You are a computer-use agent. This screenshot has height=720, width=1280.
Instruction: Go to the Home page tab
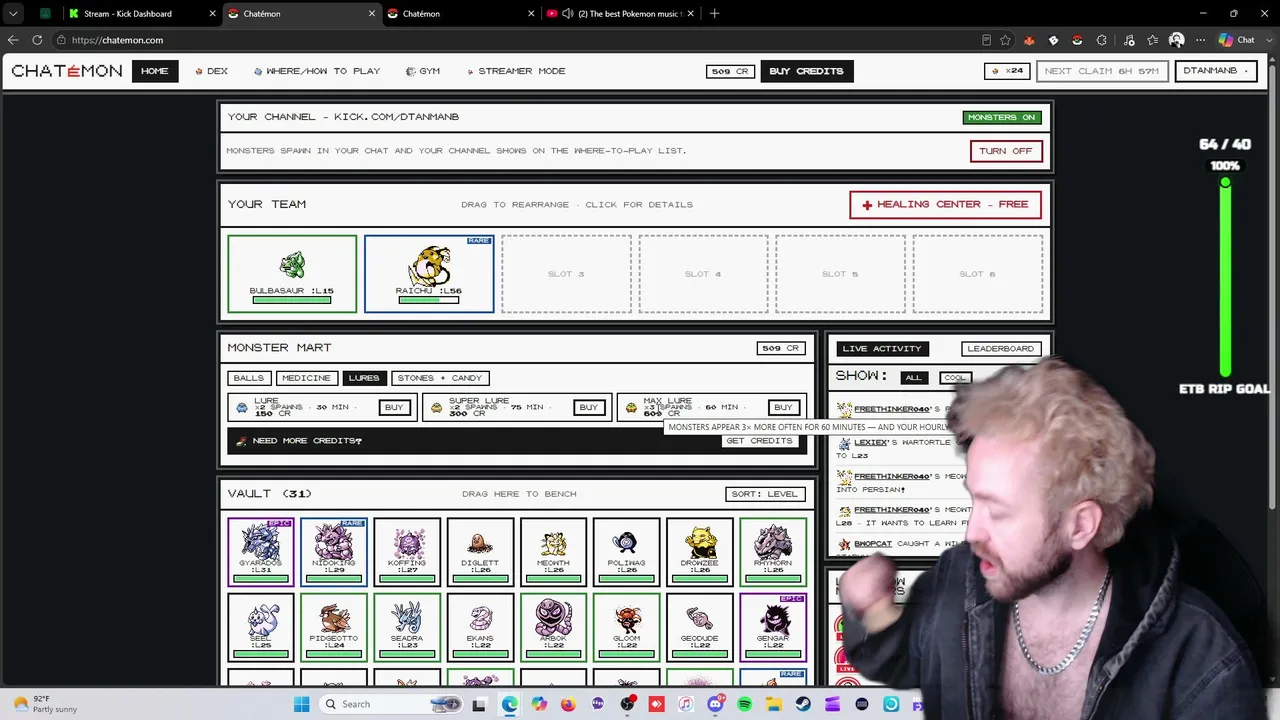155,71
